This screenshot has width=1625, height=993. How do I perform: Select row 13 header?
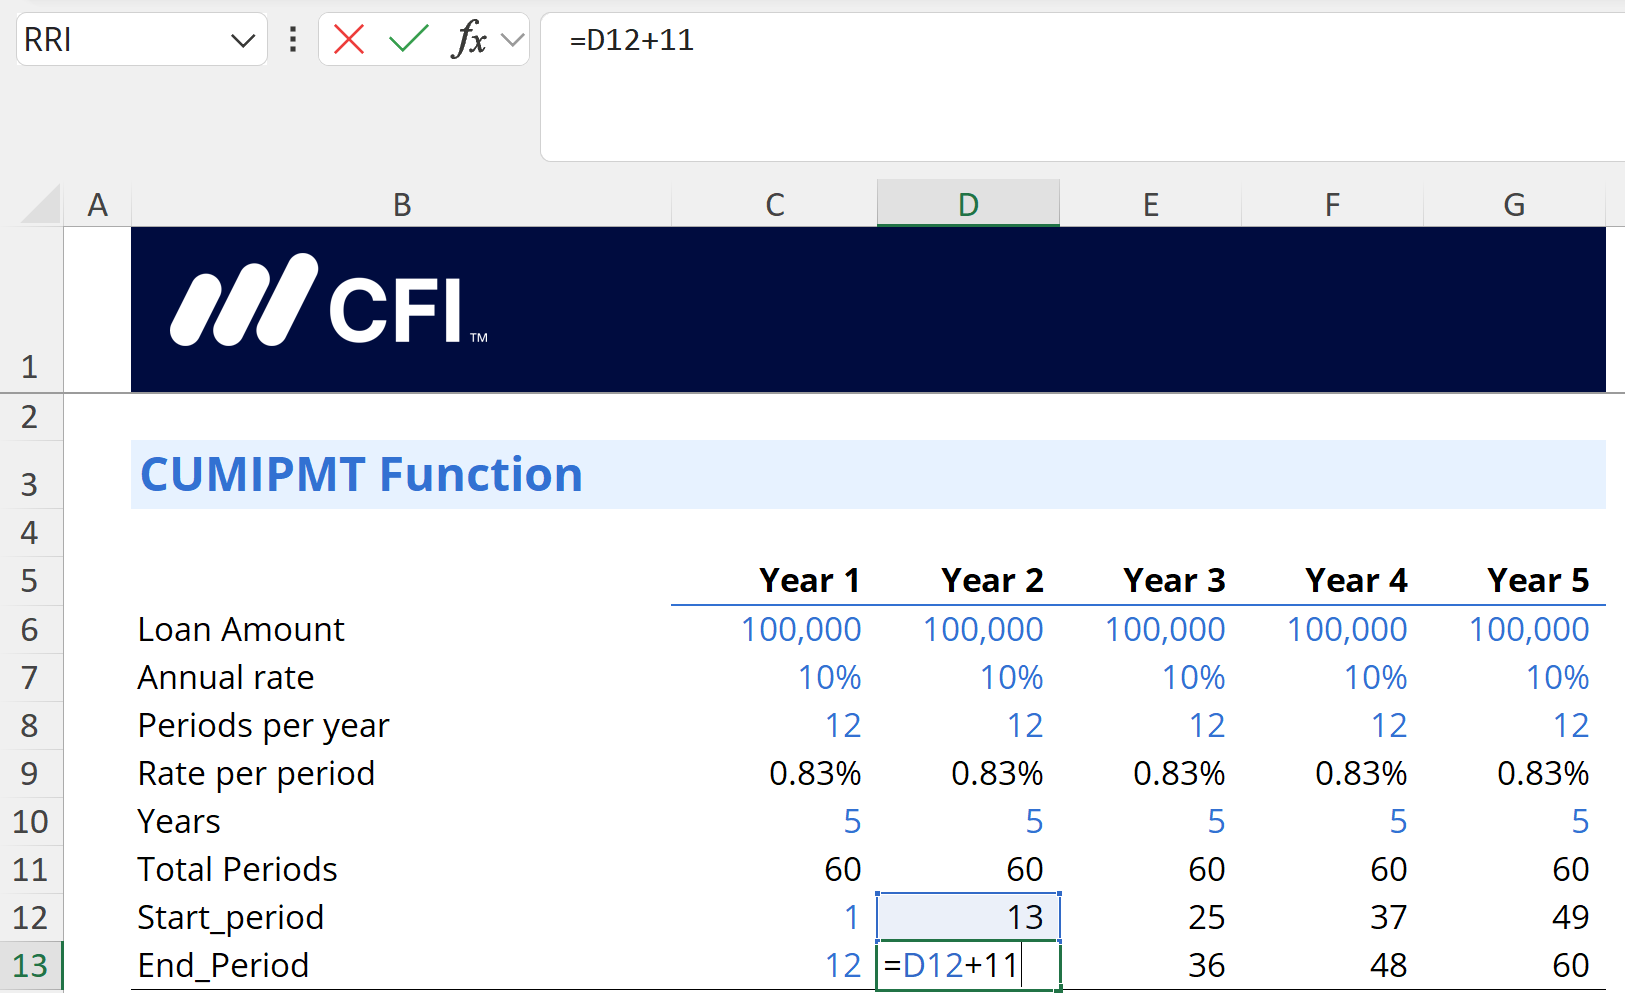pyautogui.click(x=31, y=966)
